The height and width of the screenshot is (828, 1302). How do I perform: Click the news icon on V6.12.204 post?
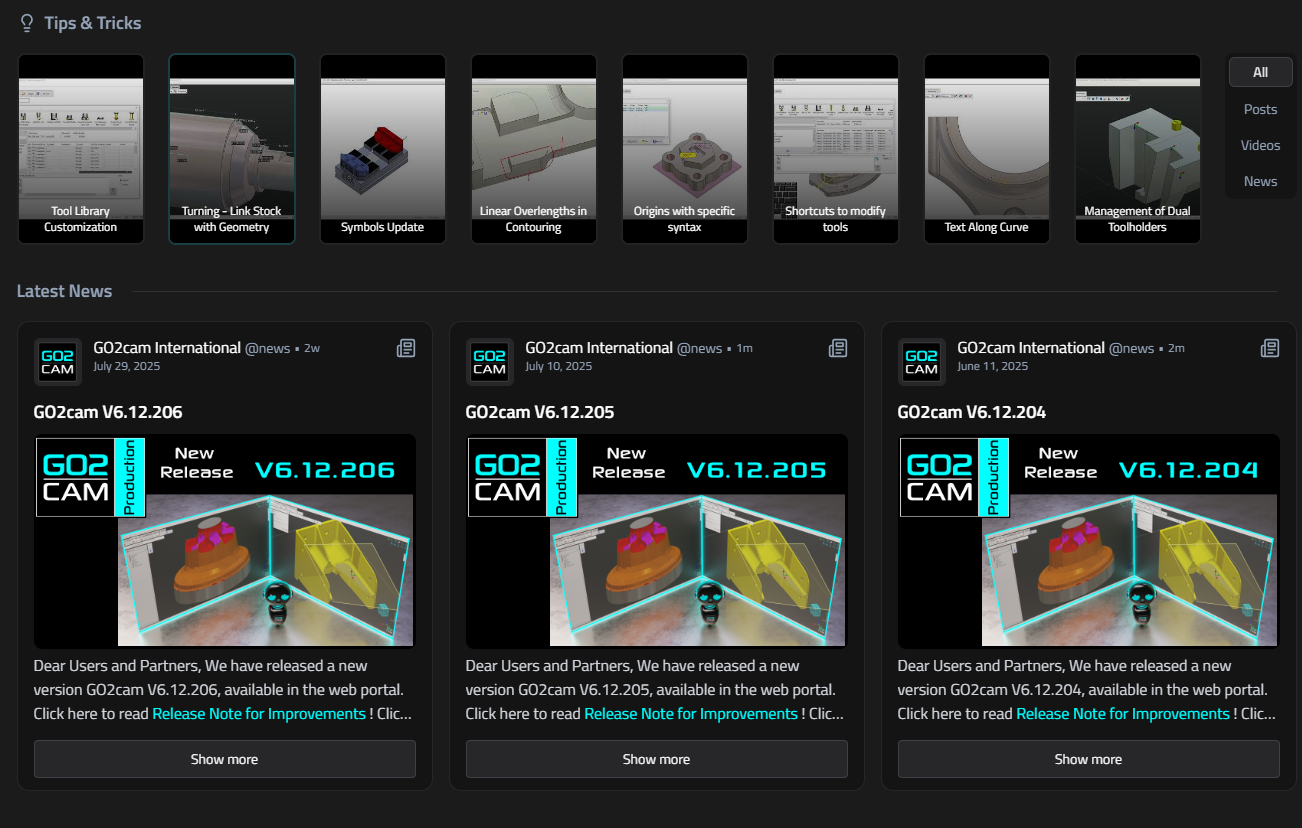pyautogui.click(x=1270, y=348)
